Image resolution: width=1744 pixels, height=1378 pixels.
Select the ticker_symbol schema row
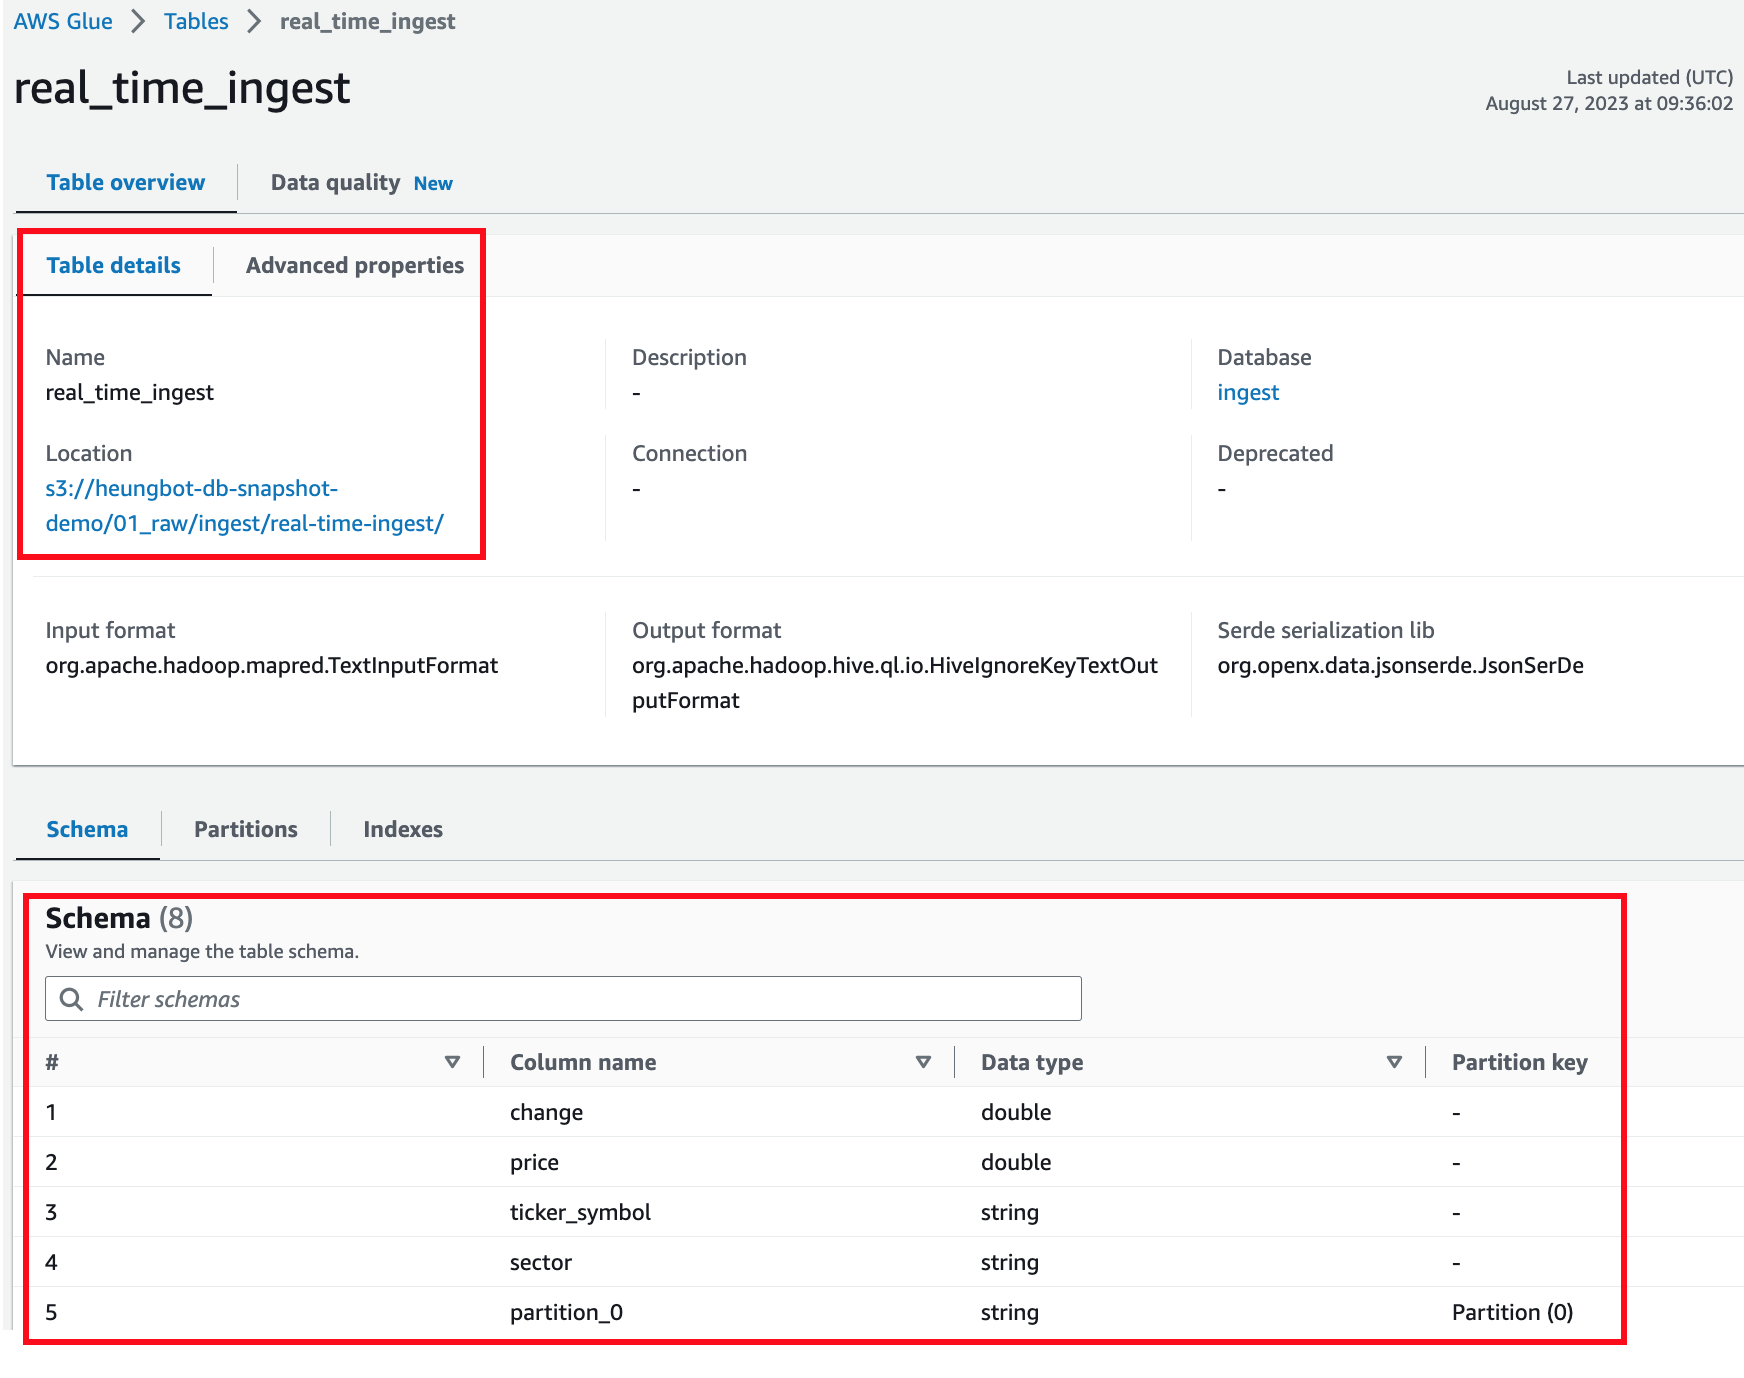pos(579,1212)
